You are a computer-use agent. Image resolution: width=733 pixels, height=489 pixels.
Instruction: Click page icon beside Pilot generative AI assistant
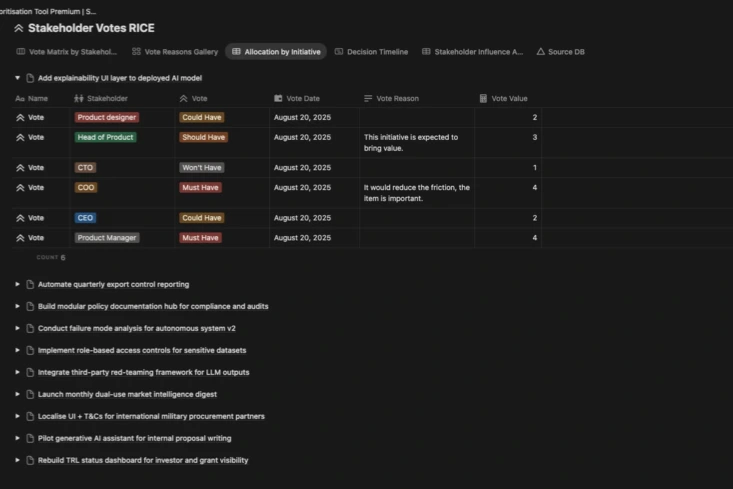30,439
